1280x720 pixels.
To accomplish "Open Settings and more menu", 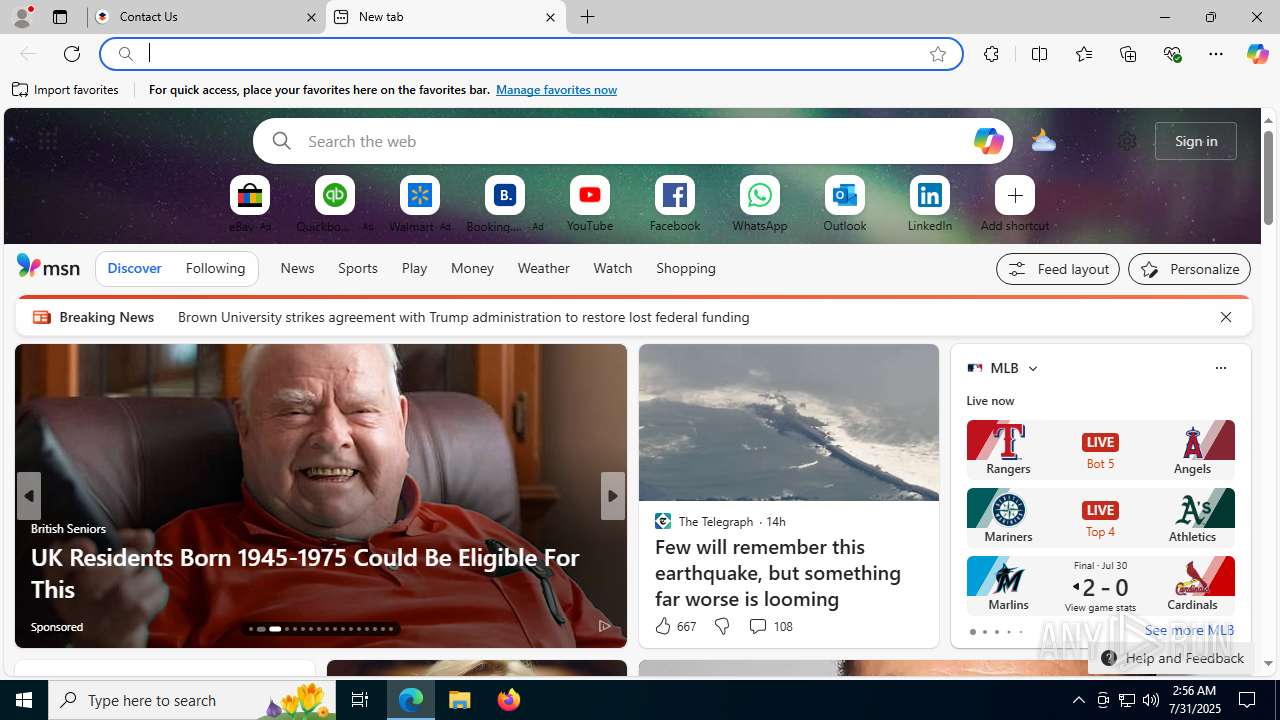I will pyautogui.click(x=1216, y=54).
